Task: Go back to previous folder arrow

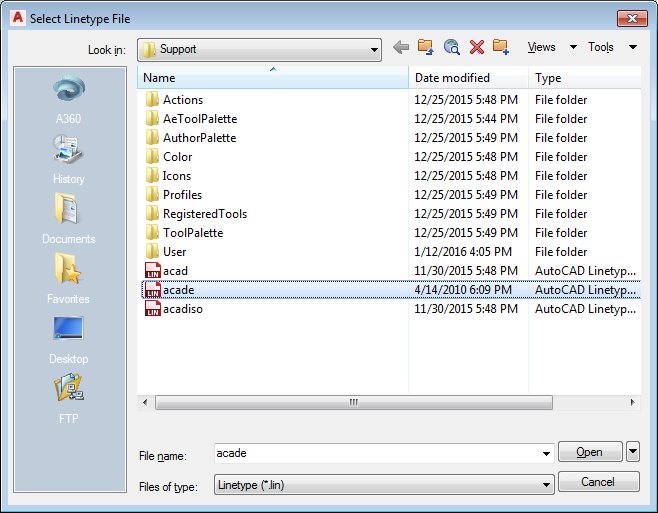Action: coord(401,47)
